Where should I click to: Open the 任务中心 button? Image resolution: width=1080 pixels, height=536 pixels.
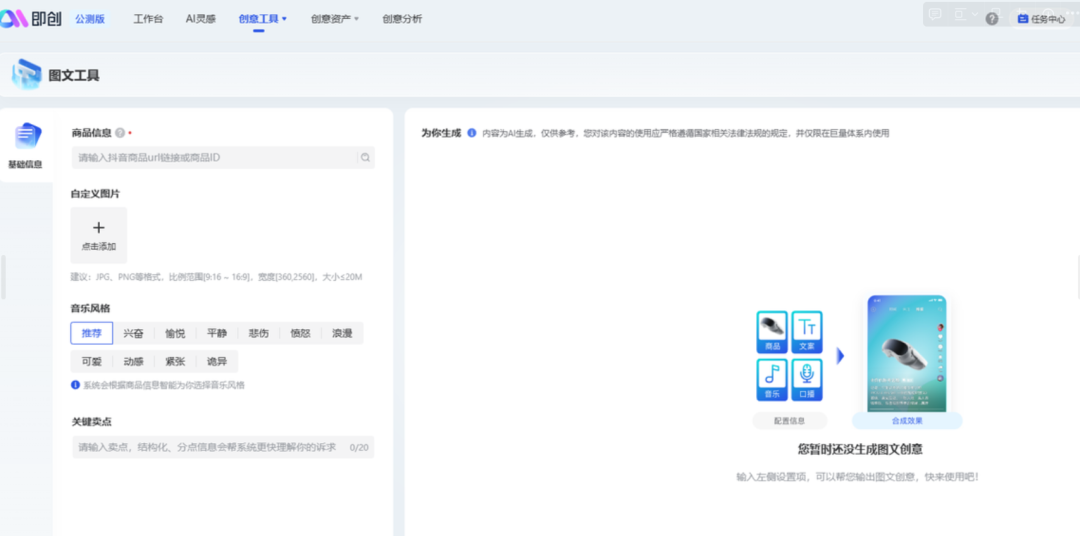point(1041,19)
